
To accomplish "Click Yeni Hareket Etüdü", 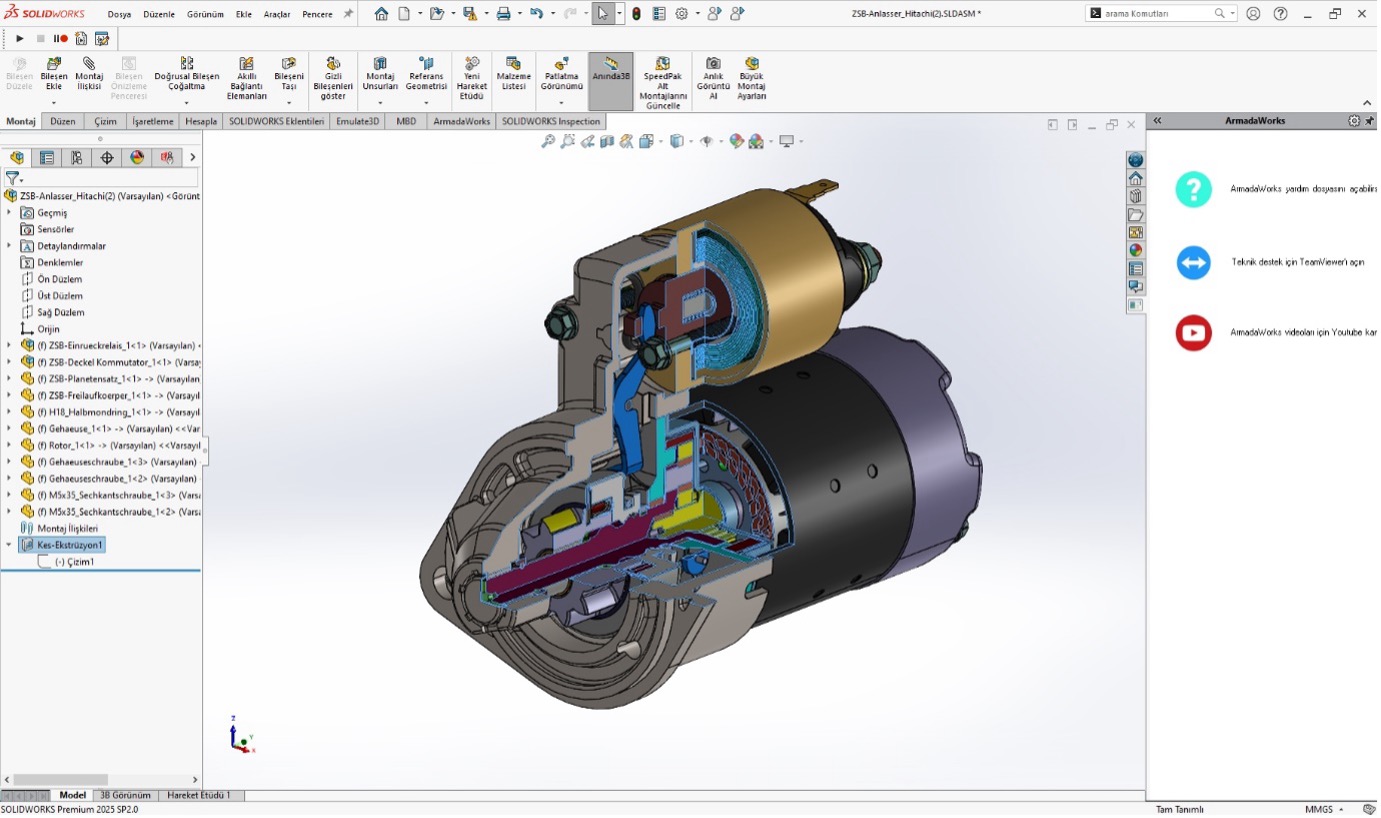I will (x=472, y=79).
